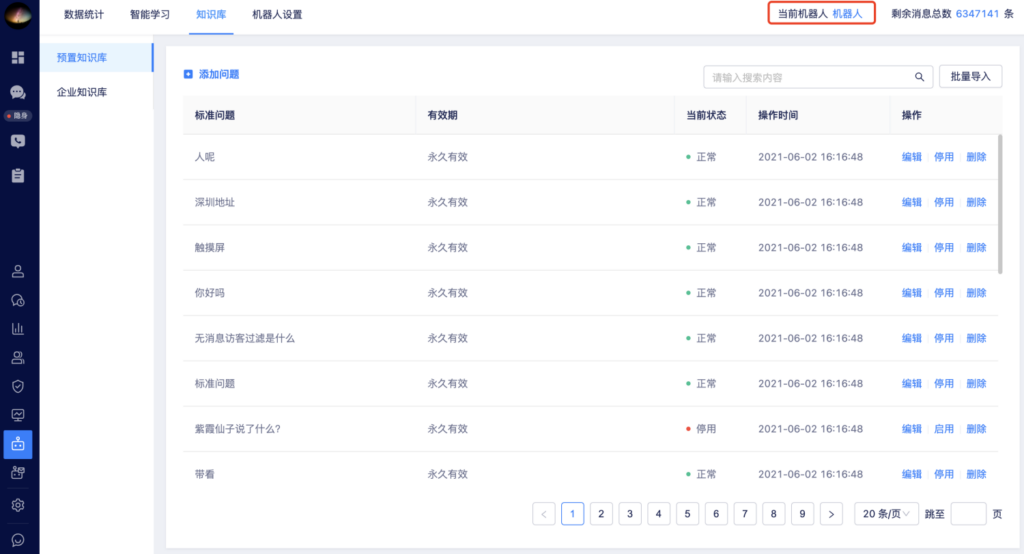Disable the 人呢 question via 停用
The image size is (1024, 554).
944,157
